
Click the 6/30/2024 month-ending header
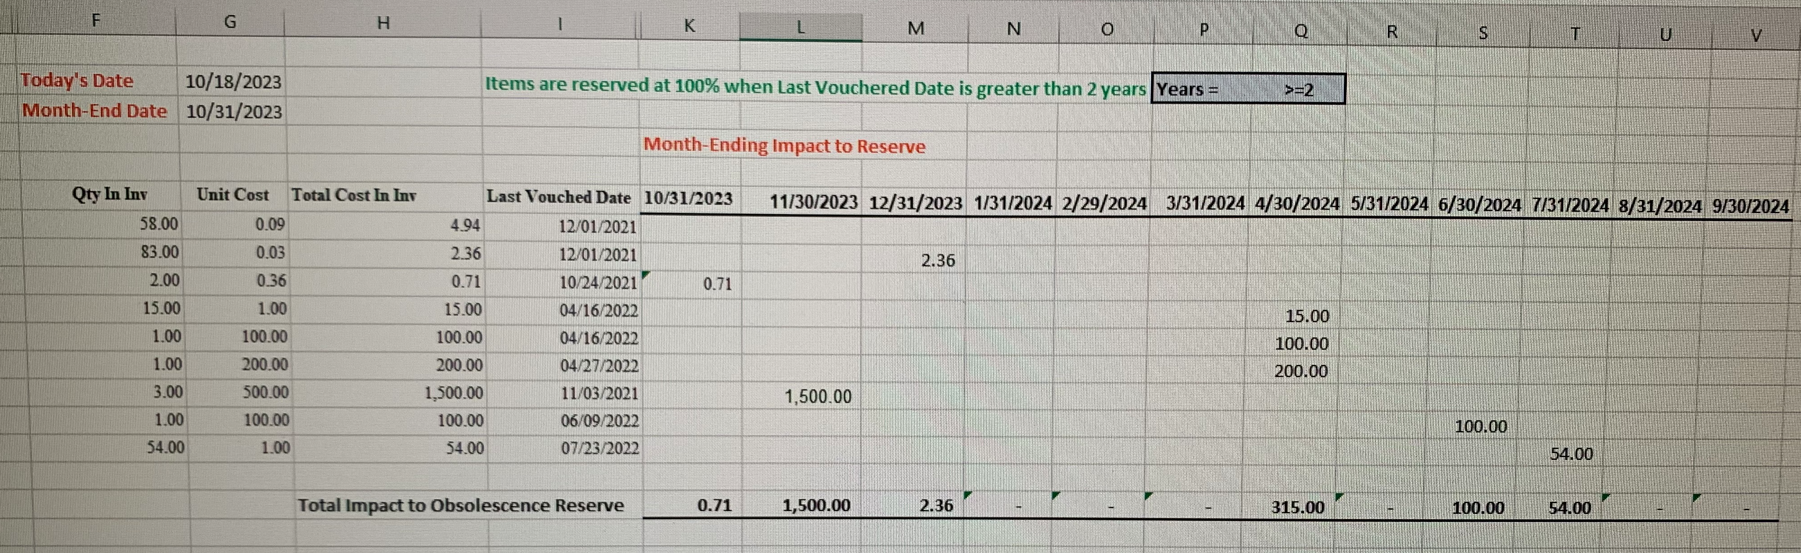pos(1480,205)
